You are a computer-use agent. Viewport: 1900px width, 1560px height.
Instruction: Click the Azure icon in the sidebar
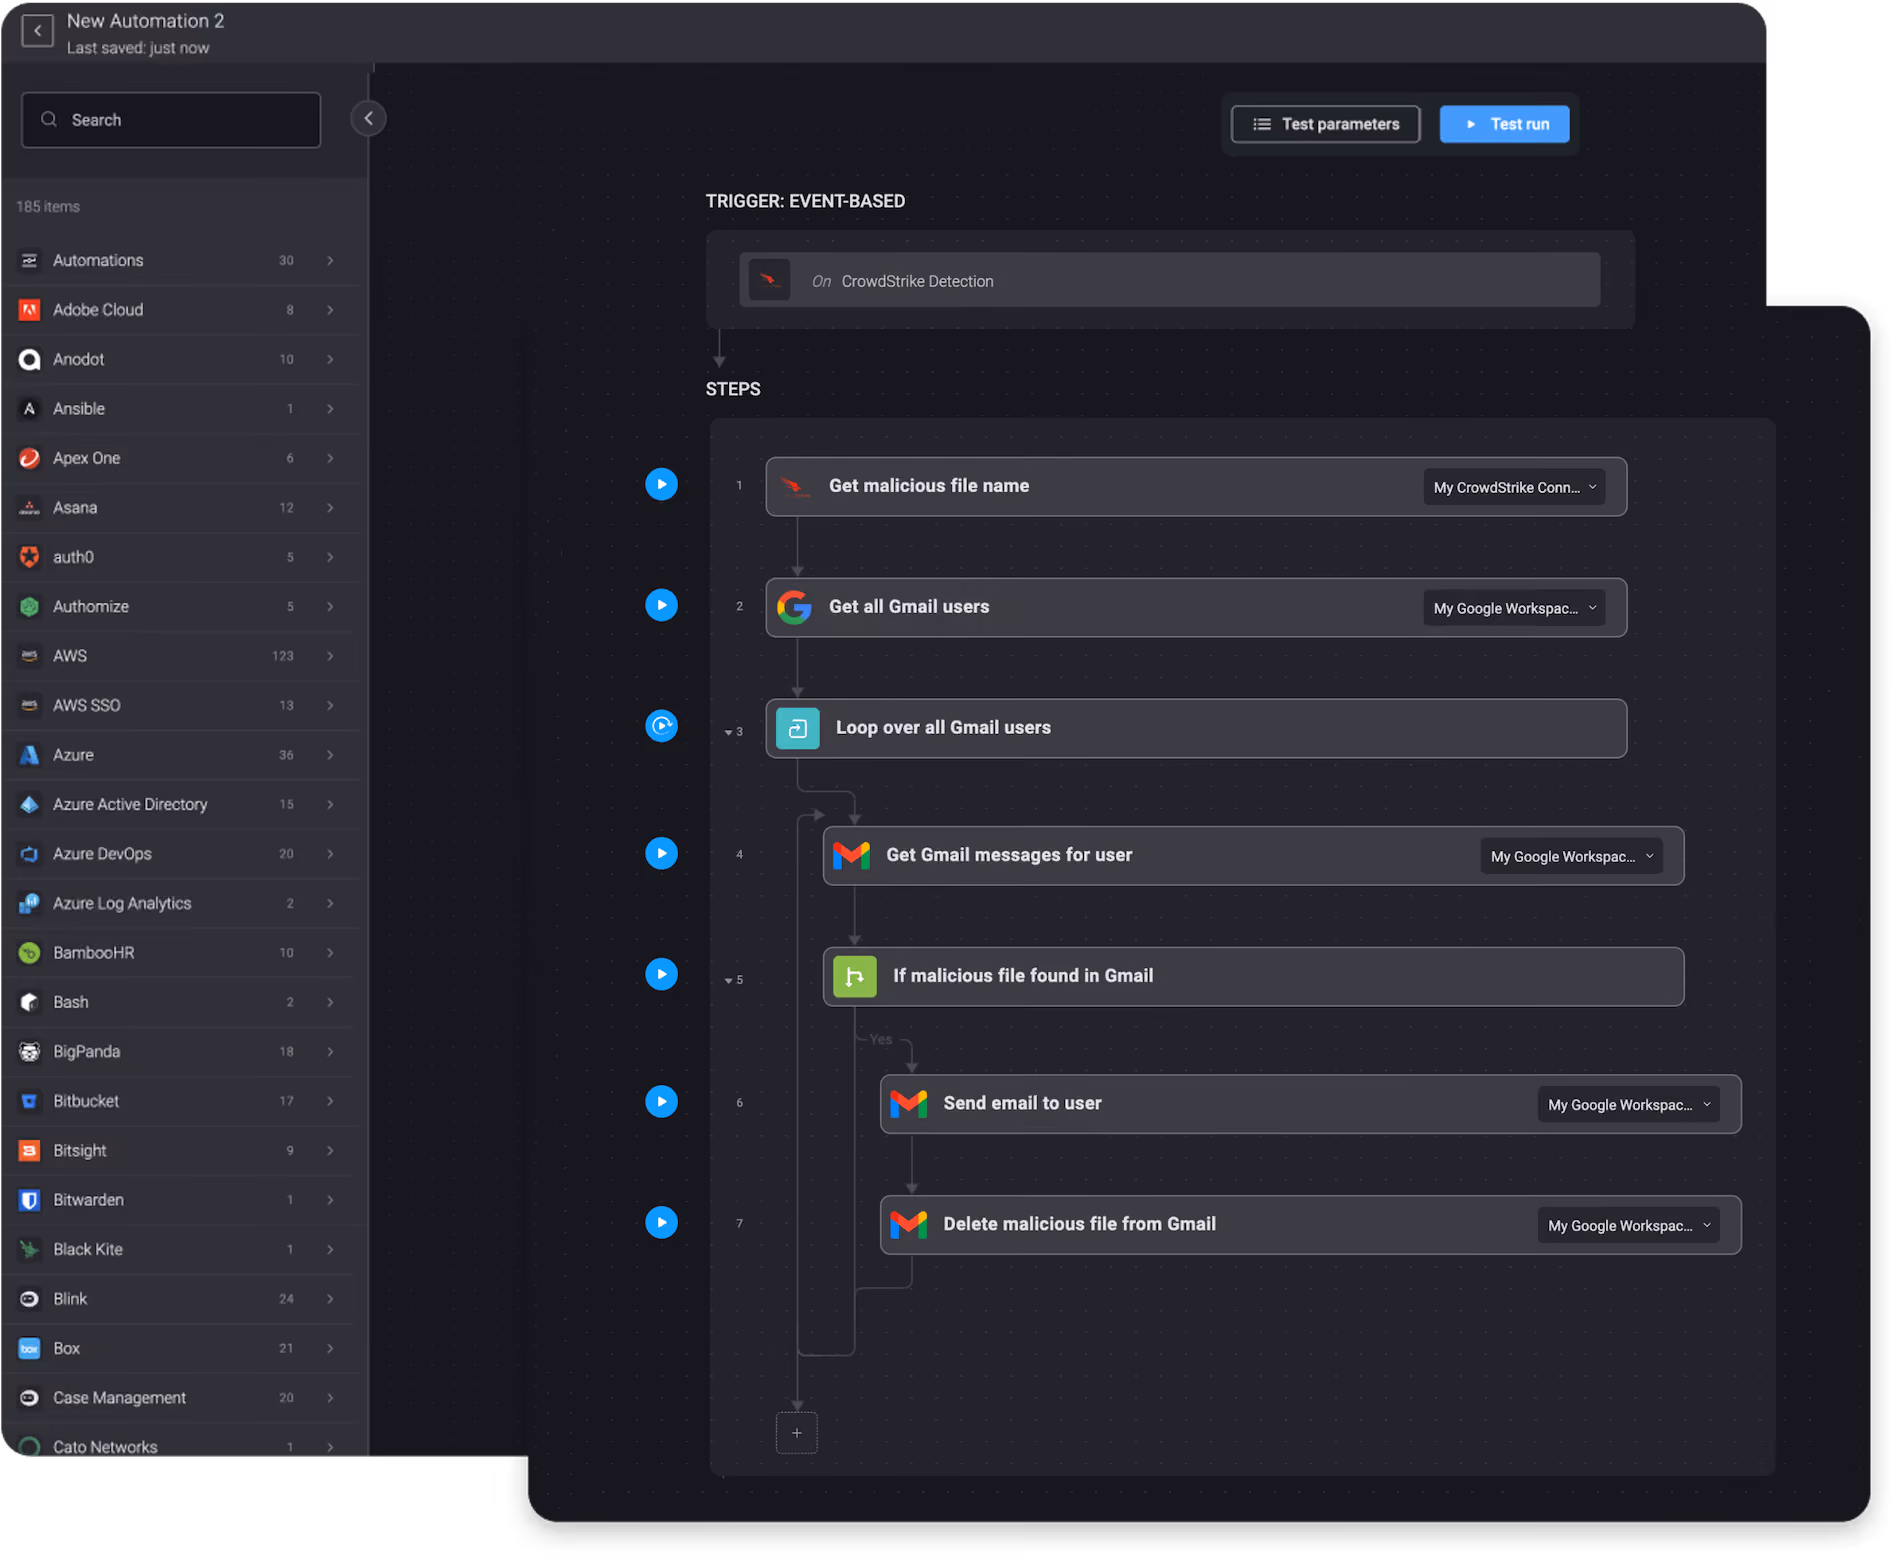(30, 756)
